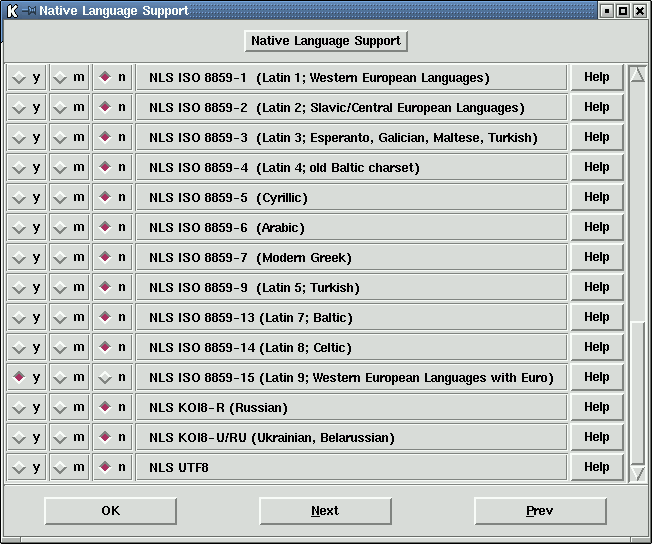Select n for NLS ISO 8859-15
652x544 pixels.
pos(112,377)
